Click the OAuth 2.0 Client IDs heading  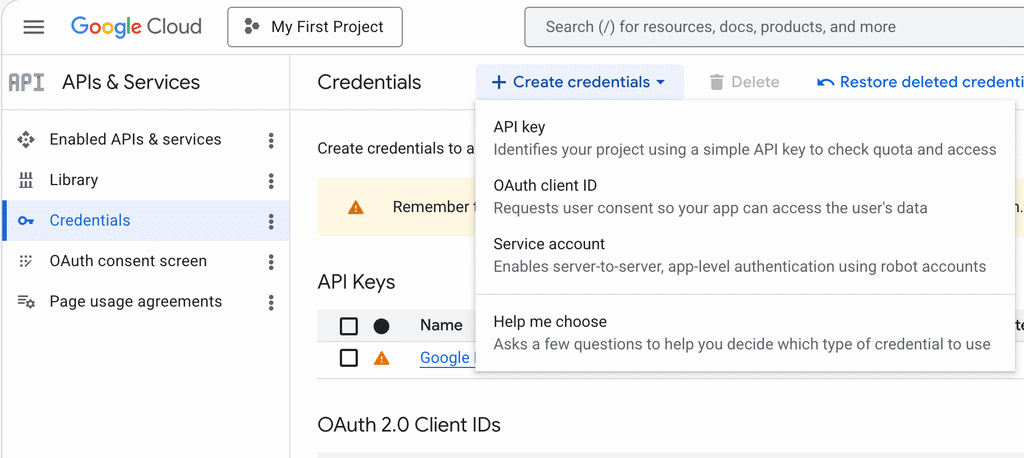click(409, 425)
